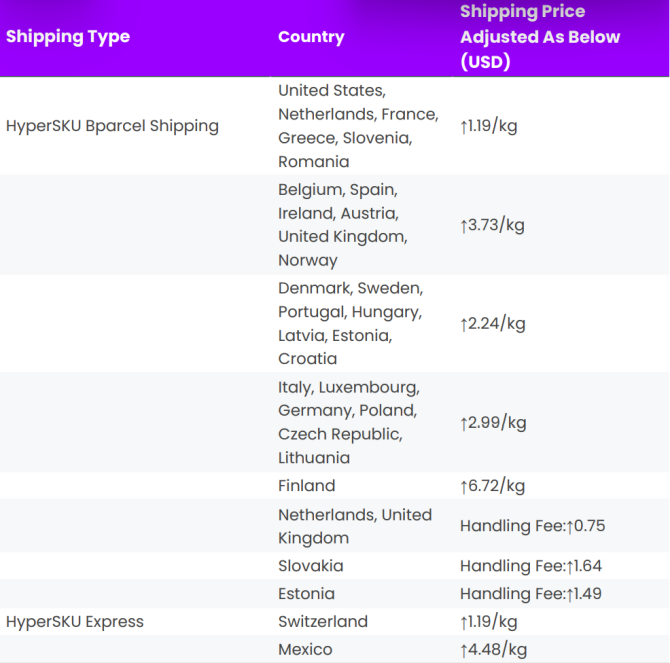Click the Handling Fee ↑1.64 cell
The width and height of the screenshot is (670, 663).
click(530, 566)
